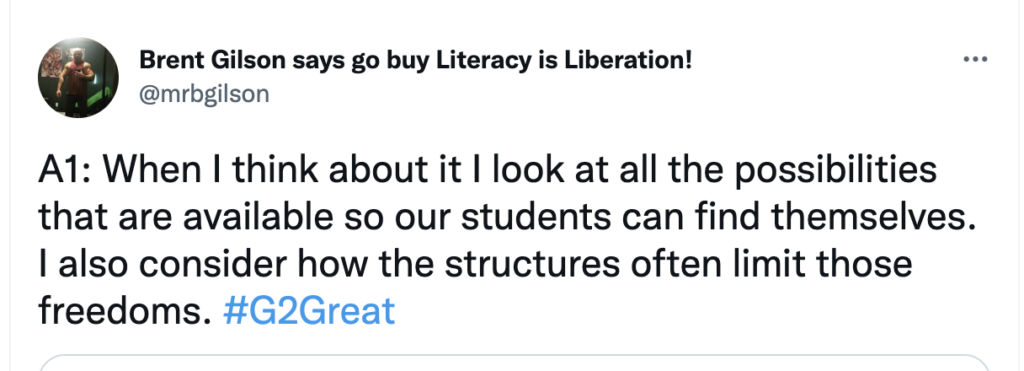Click the embedded card below the tweet

click(515, 363)
